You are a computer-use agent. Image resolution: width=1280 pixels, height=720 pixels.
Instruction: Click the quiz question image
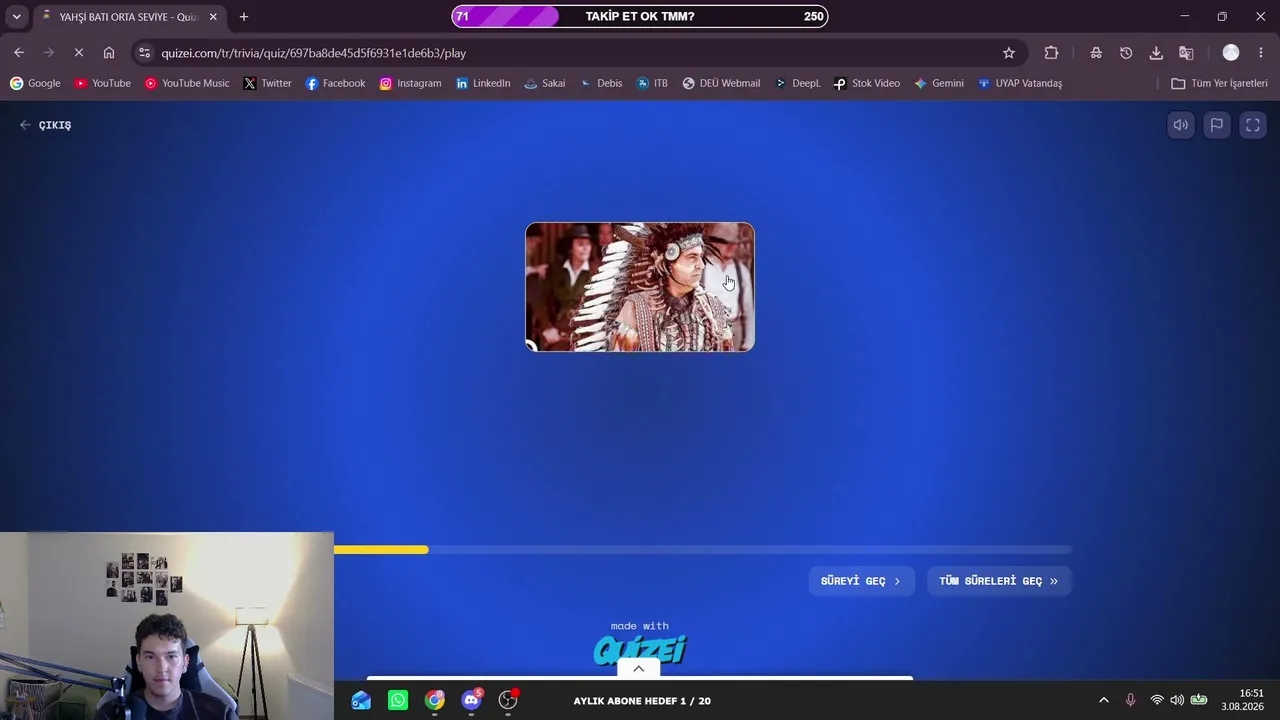coord(640,287)
